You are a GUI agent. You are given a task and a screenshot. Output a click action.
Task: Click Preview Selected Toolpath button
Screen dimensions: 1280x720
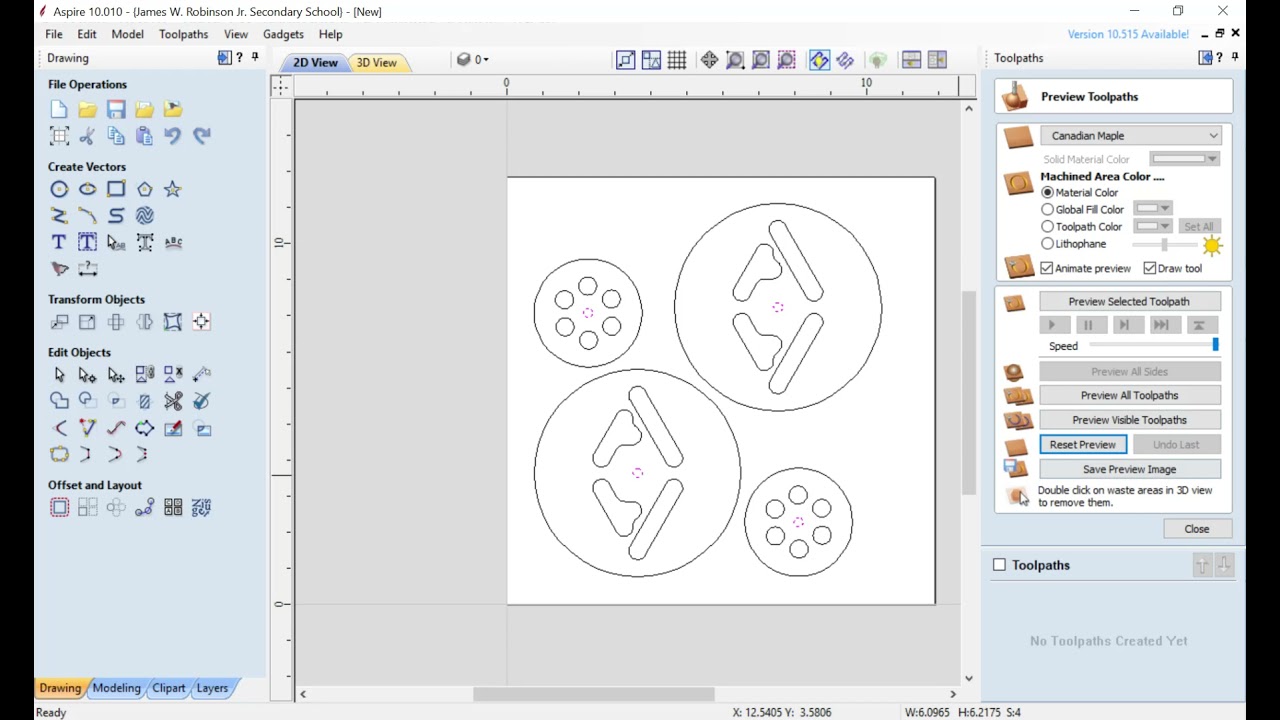1129,302
